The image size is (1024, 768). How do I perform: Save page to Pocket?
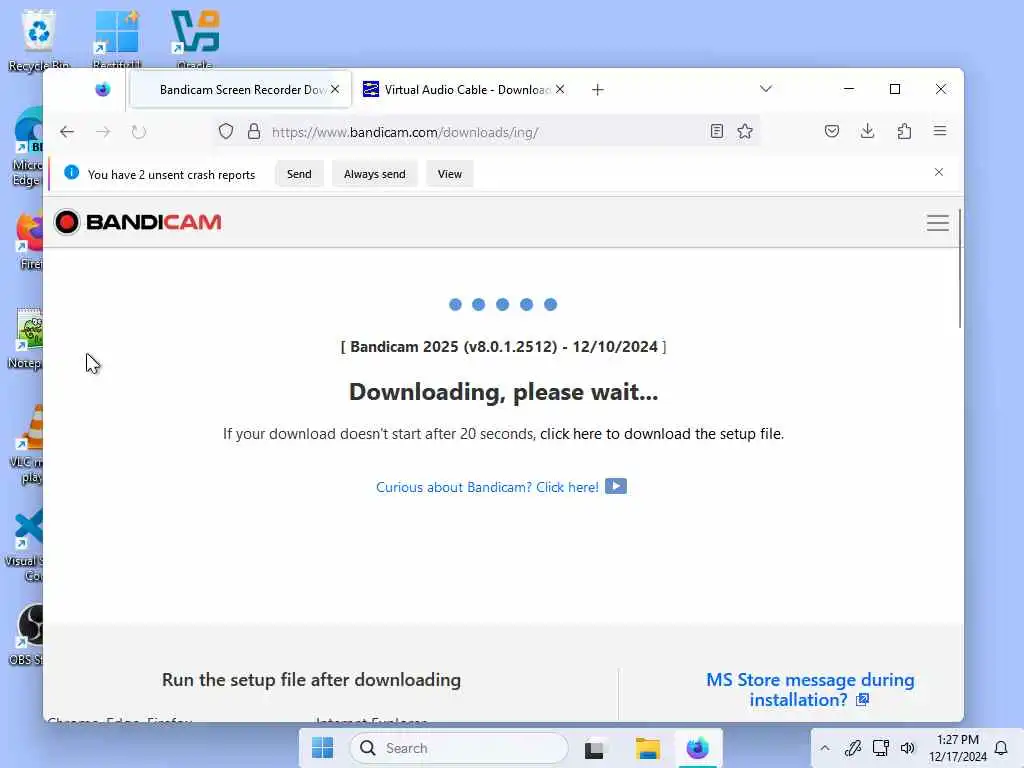pos(831,131)
